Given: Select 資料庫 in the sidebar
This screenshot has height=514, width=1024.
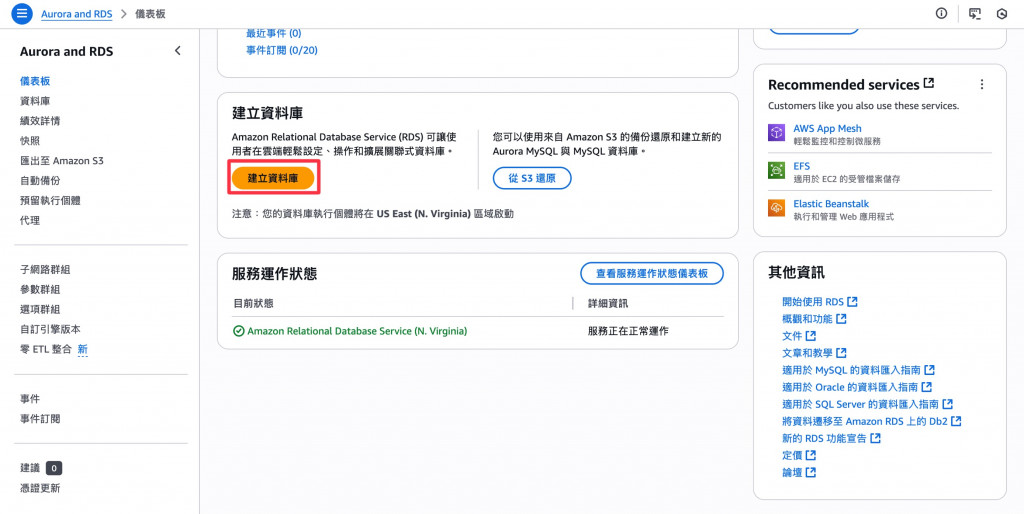Looking at the screenshot, I should tap(35, 101).
